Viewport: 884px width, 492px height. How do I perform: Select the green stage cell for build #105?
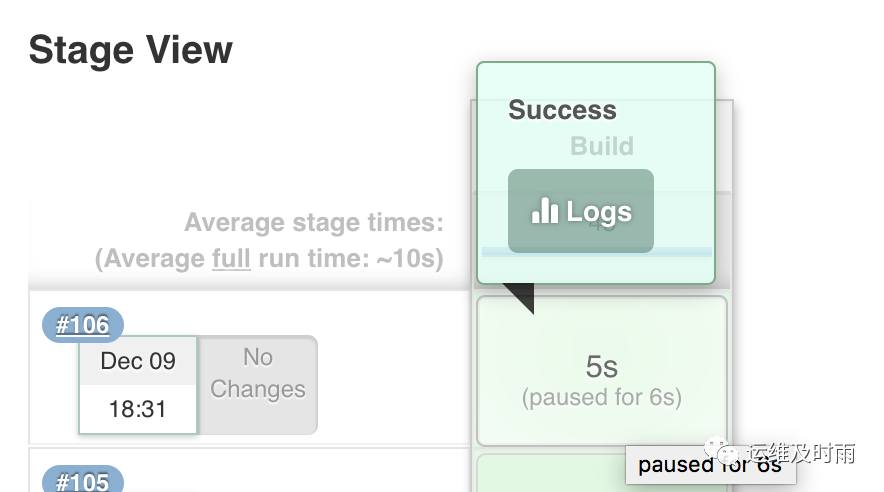601,474
